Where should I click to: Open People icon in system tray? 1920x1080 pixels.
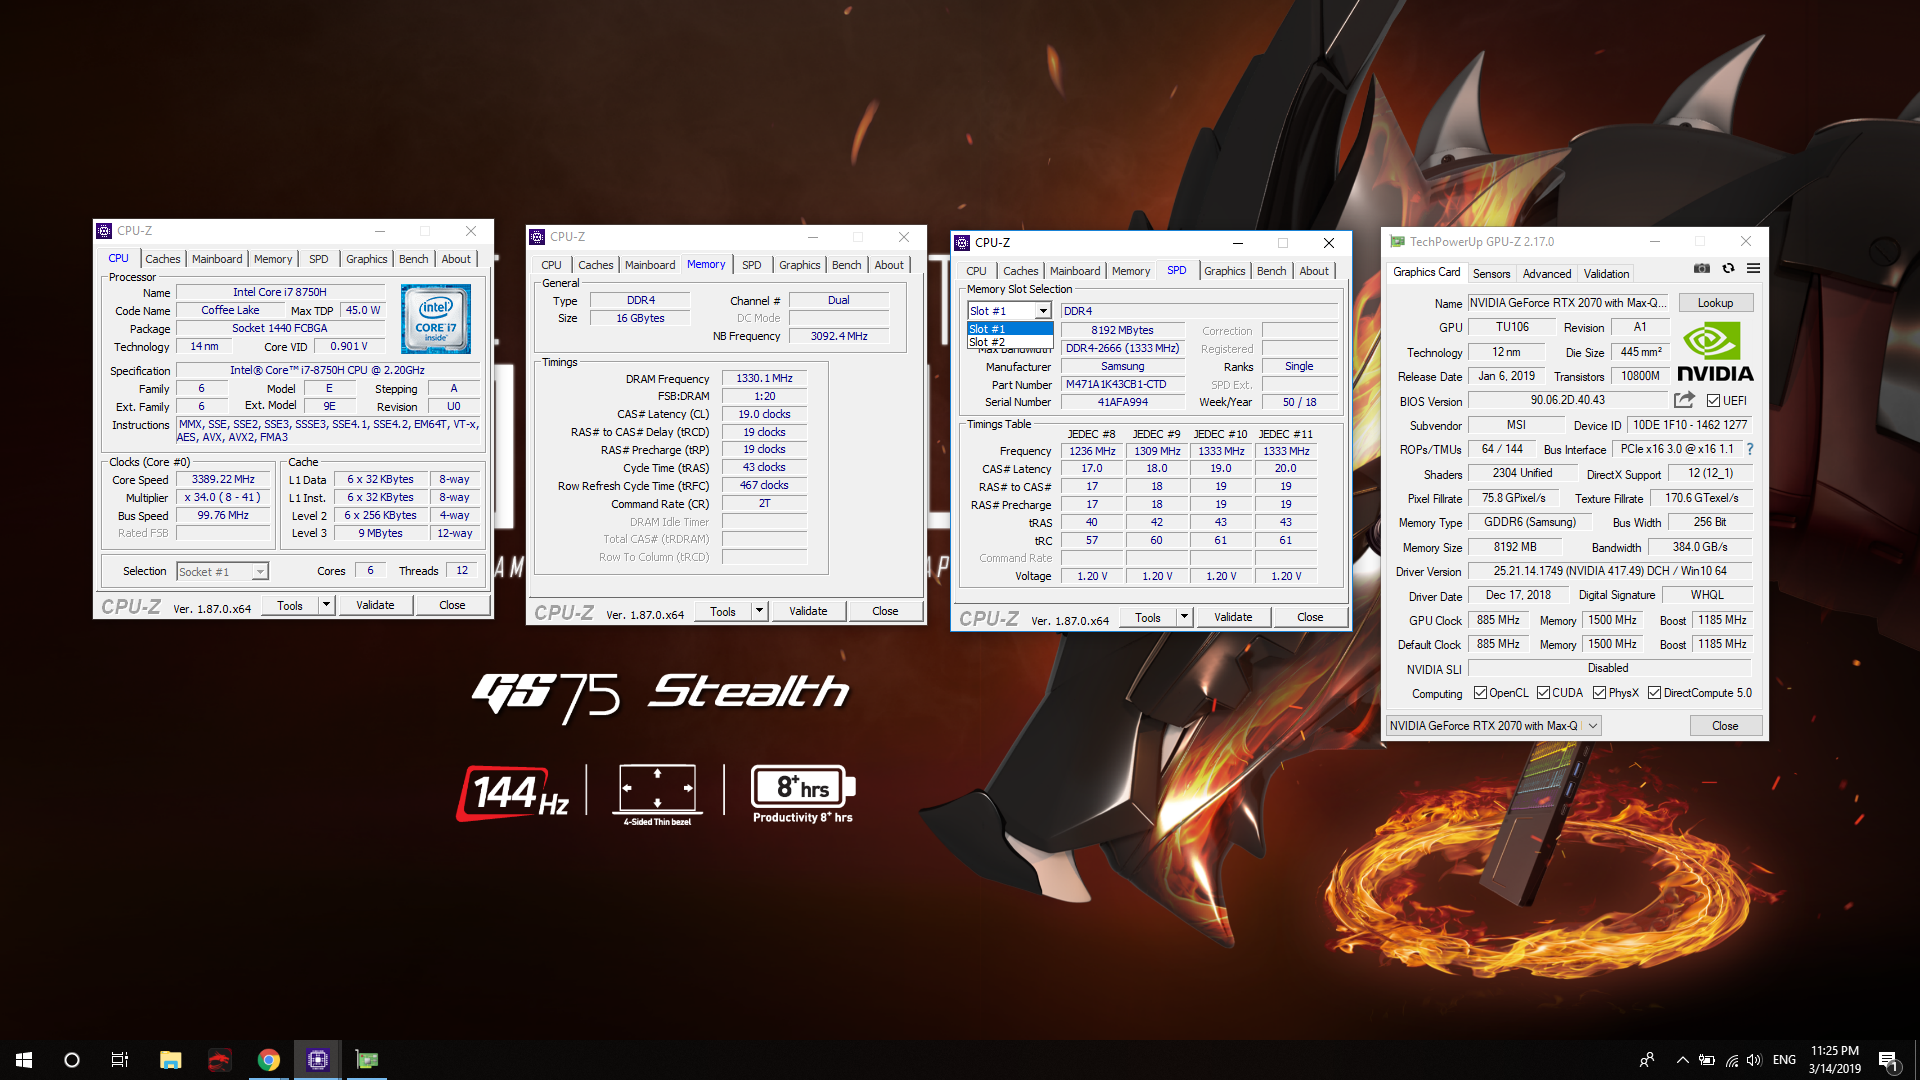pos(1647,1060)
